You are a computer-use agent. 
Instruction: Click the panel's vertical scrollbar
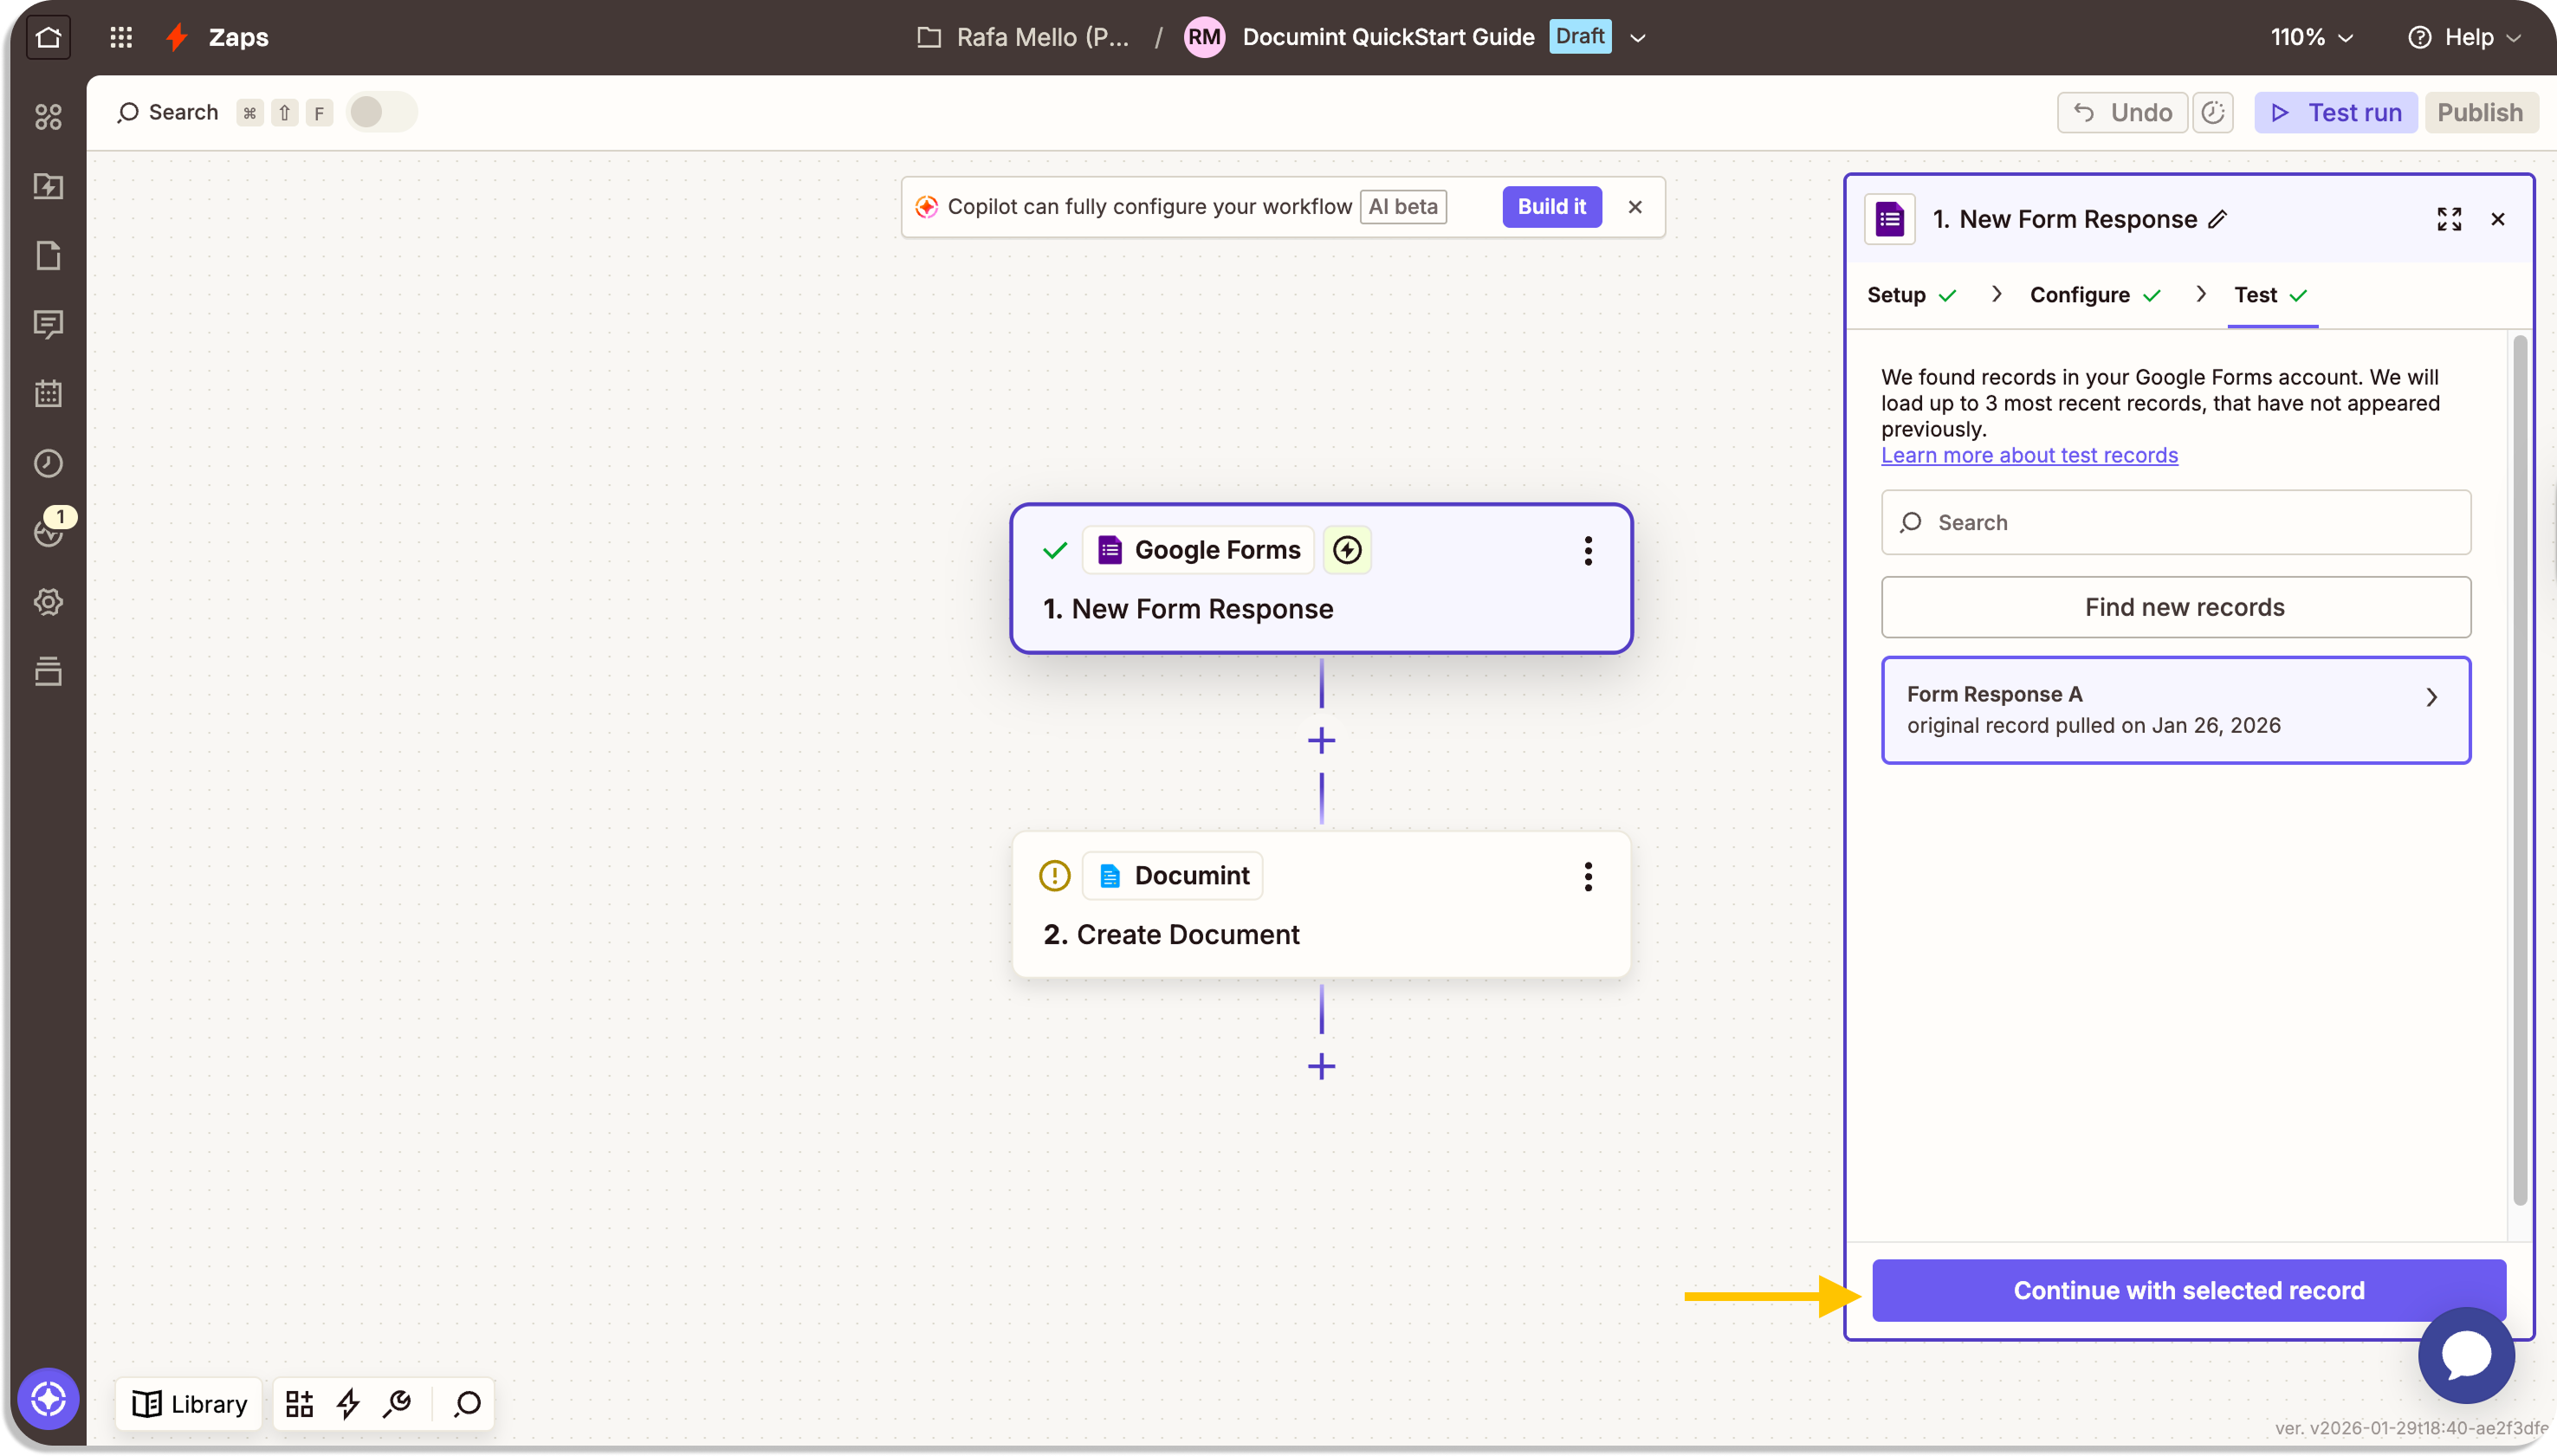(2520, 770)
